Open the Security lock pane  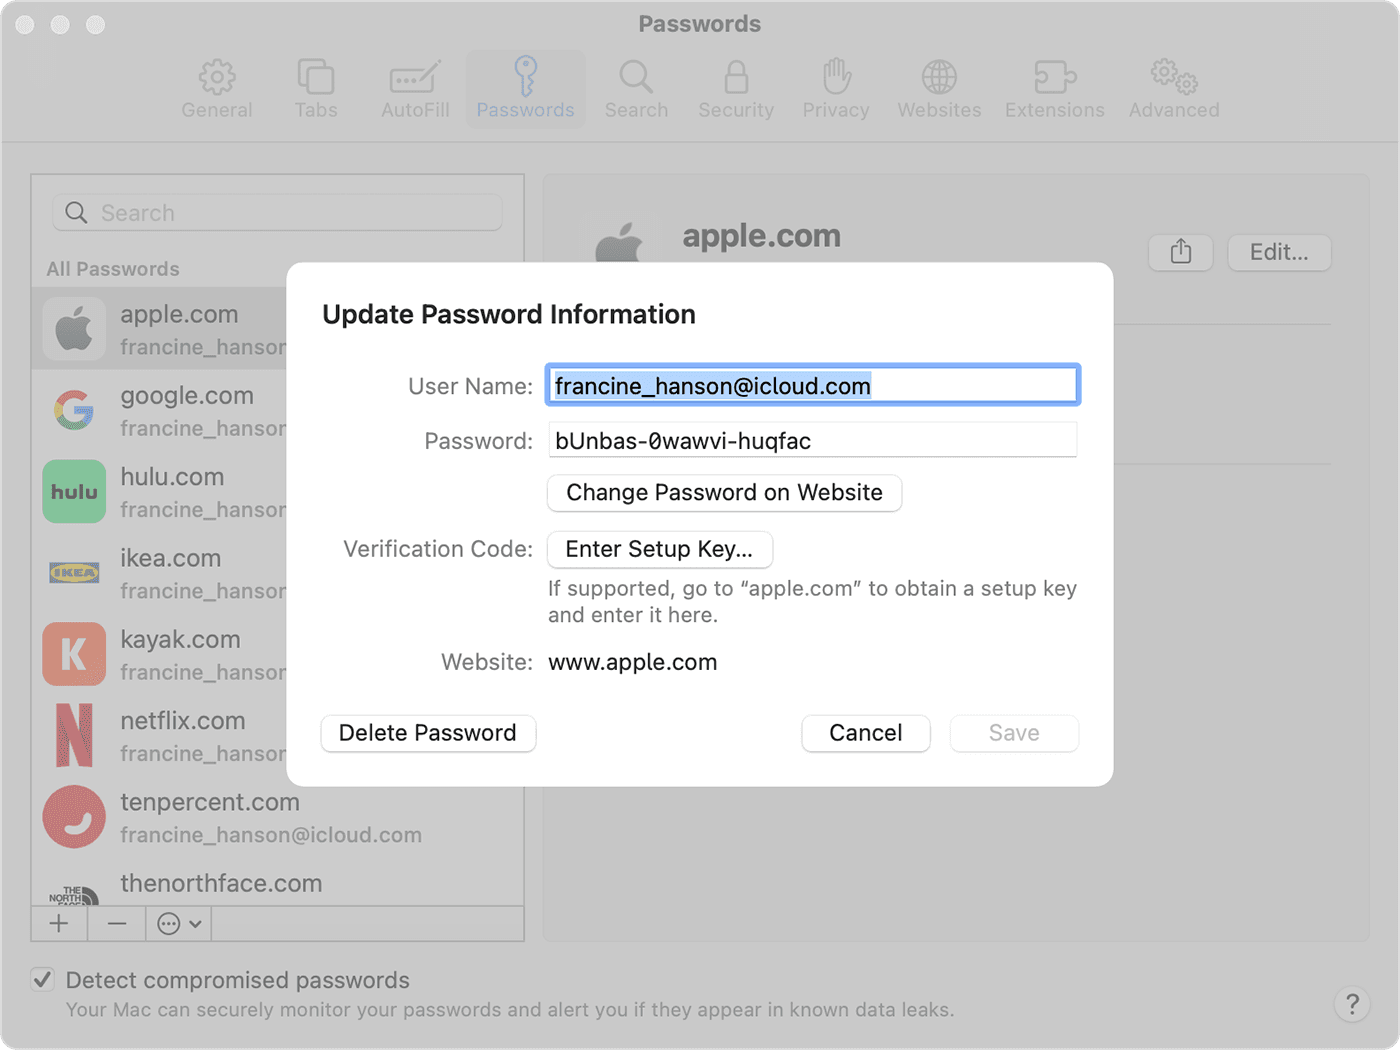pyautogui.click(x=736, y=90)
